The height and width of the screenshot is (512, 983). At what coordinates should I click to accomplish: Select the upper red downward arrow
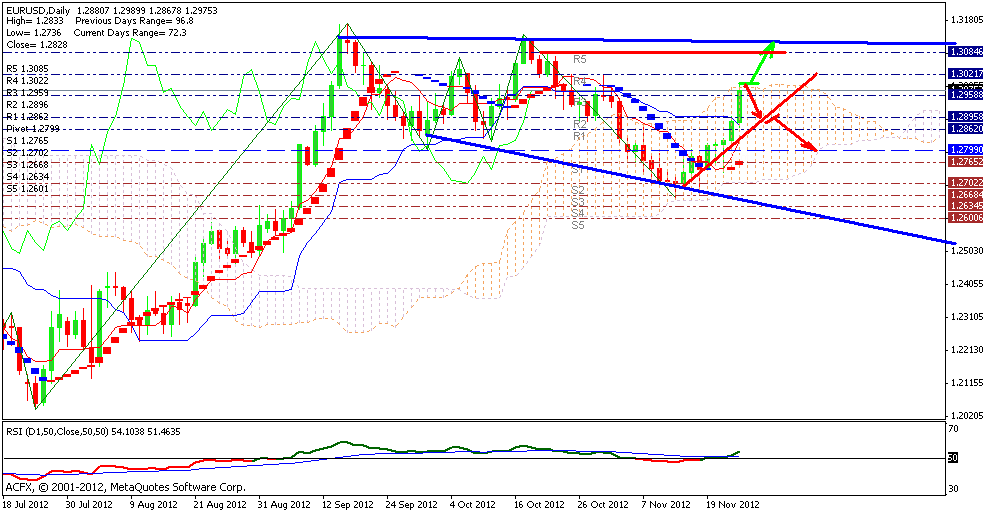tap(755, 101)
